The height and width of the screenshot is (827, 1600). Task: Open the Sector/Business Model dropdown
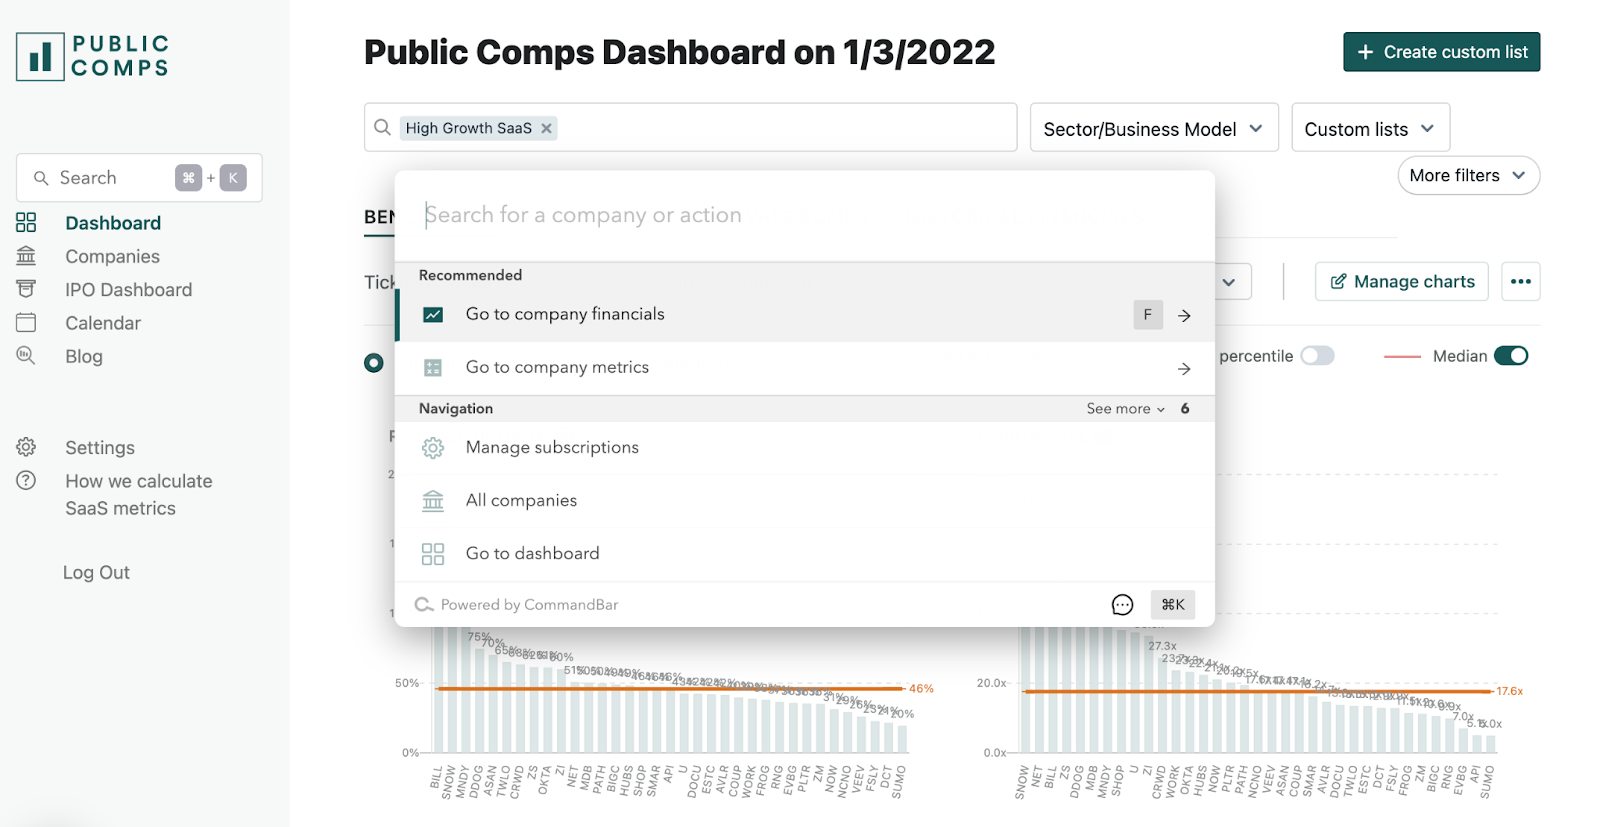pyautogui.click(x=1154, y=128)
